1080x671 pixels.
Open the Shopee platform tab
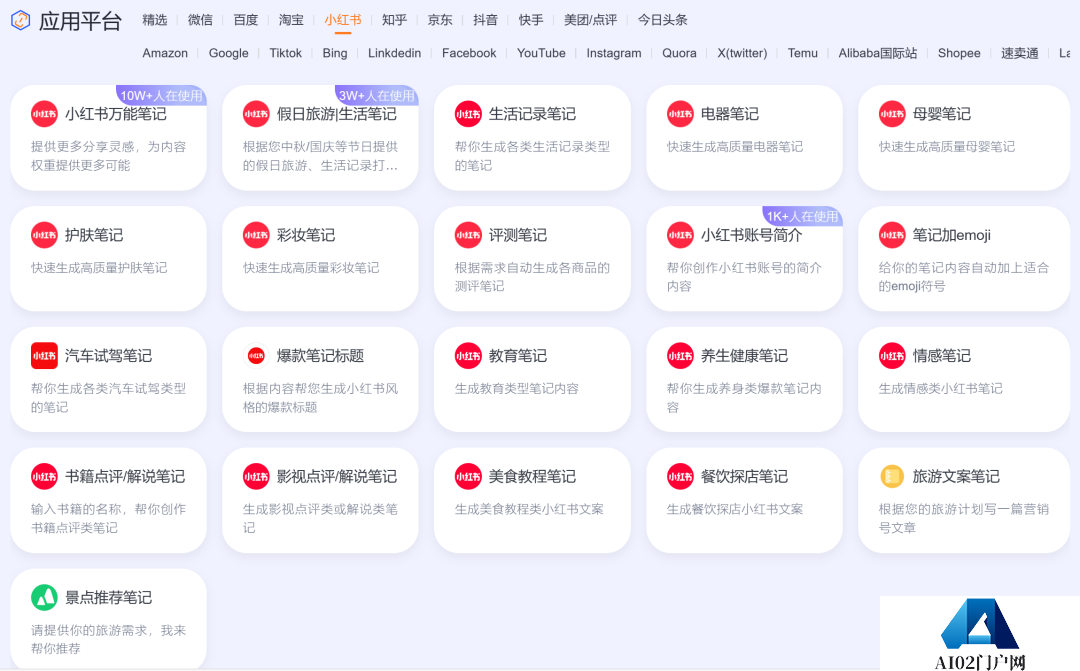coord(959,53)
